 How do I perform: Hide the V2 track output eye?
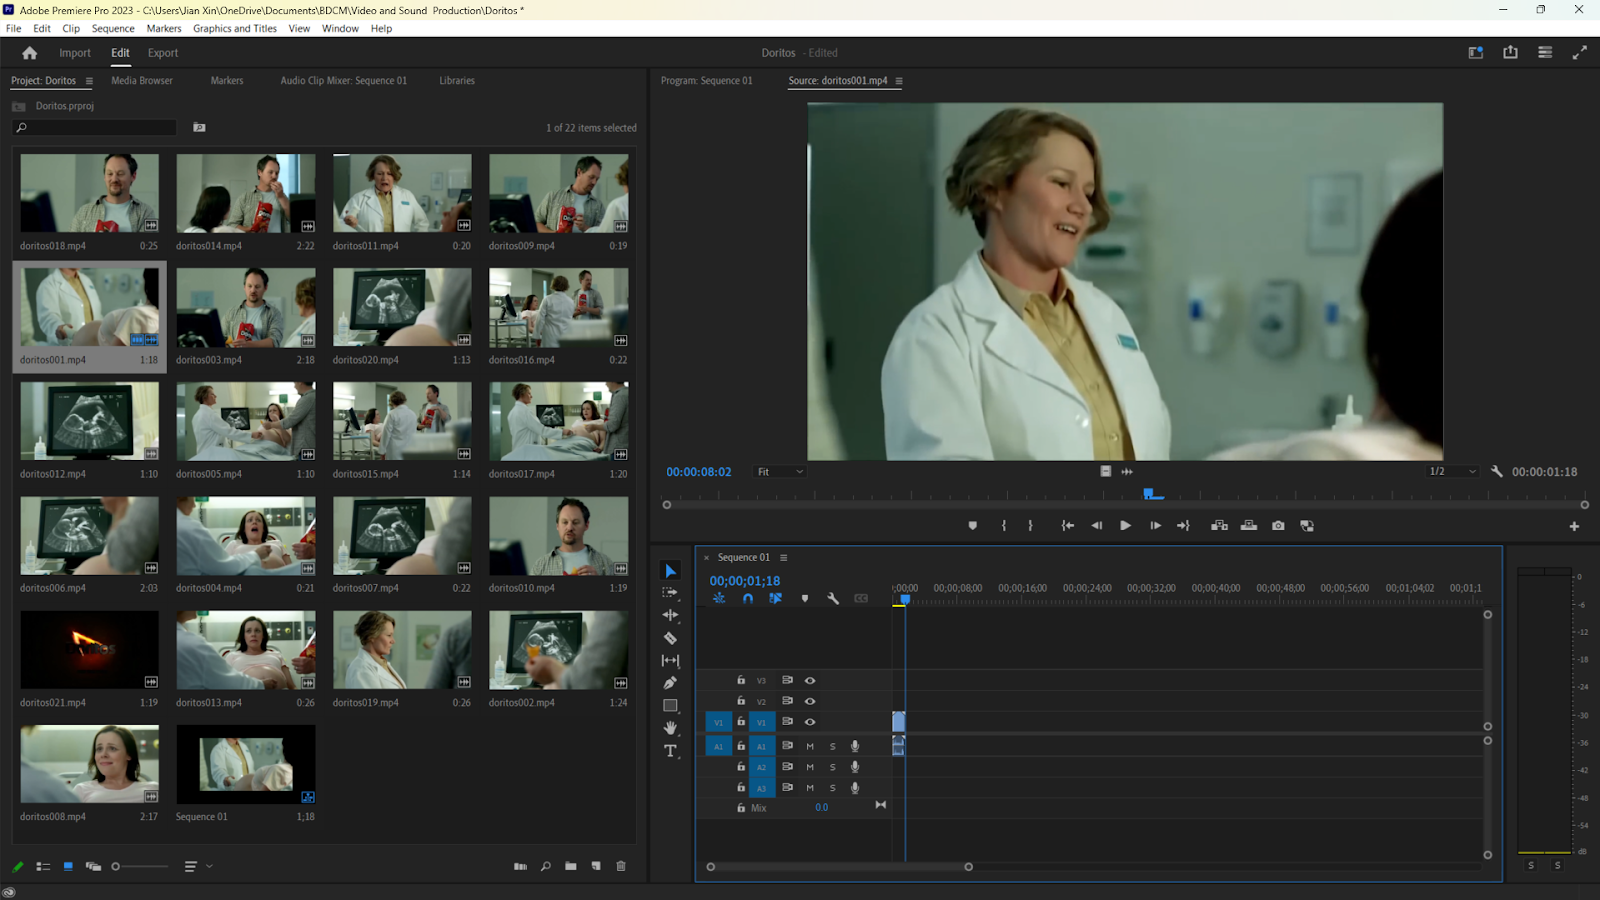click(810, 701)
